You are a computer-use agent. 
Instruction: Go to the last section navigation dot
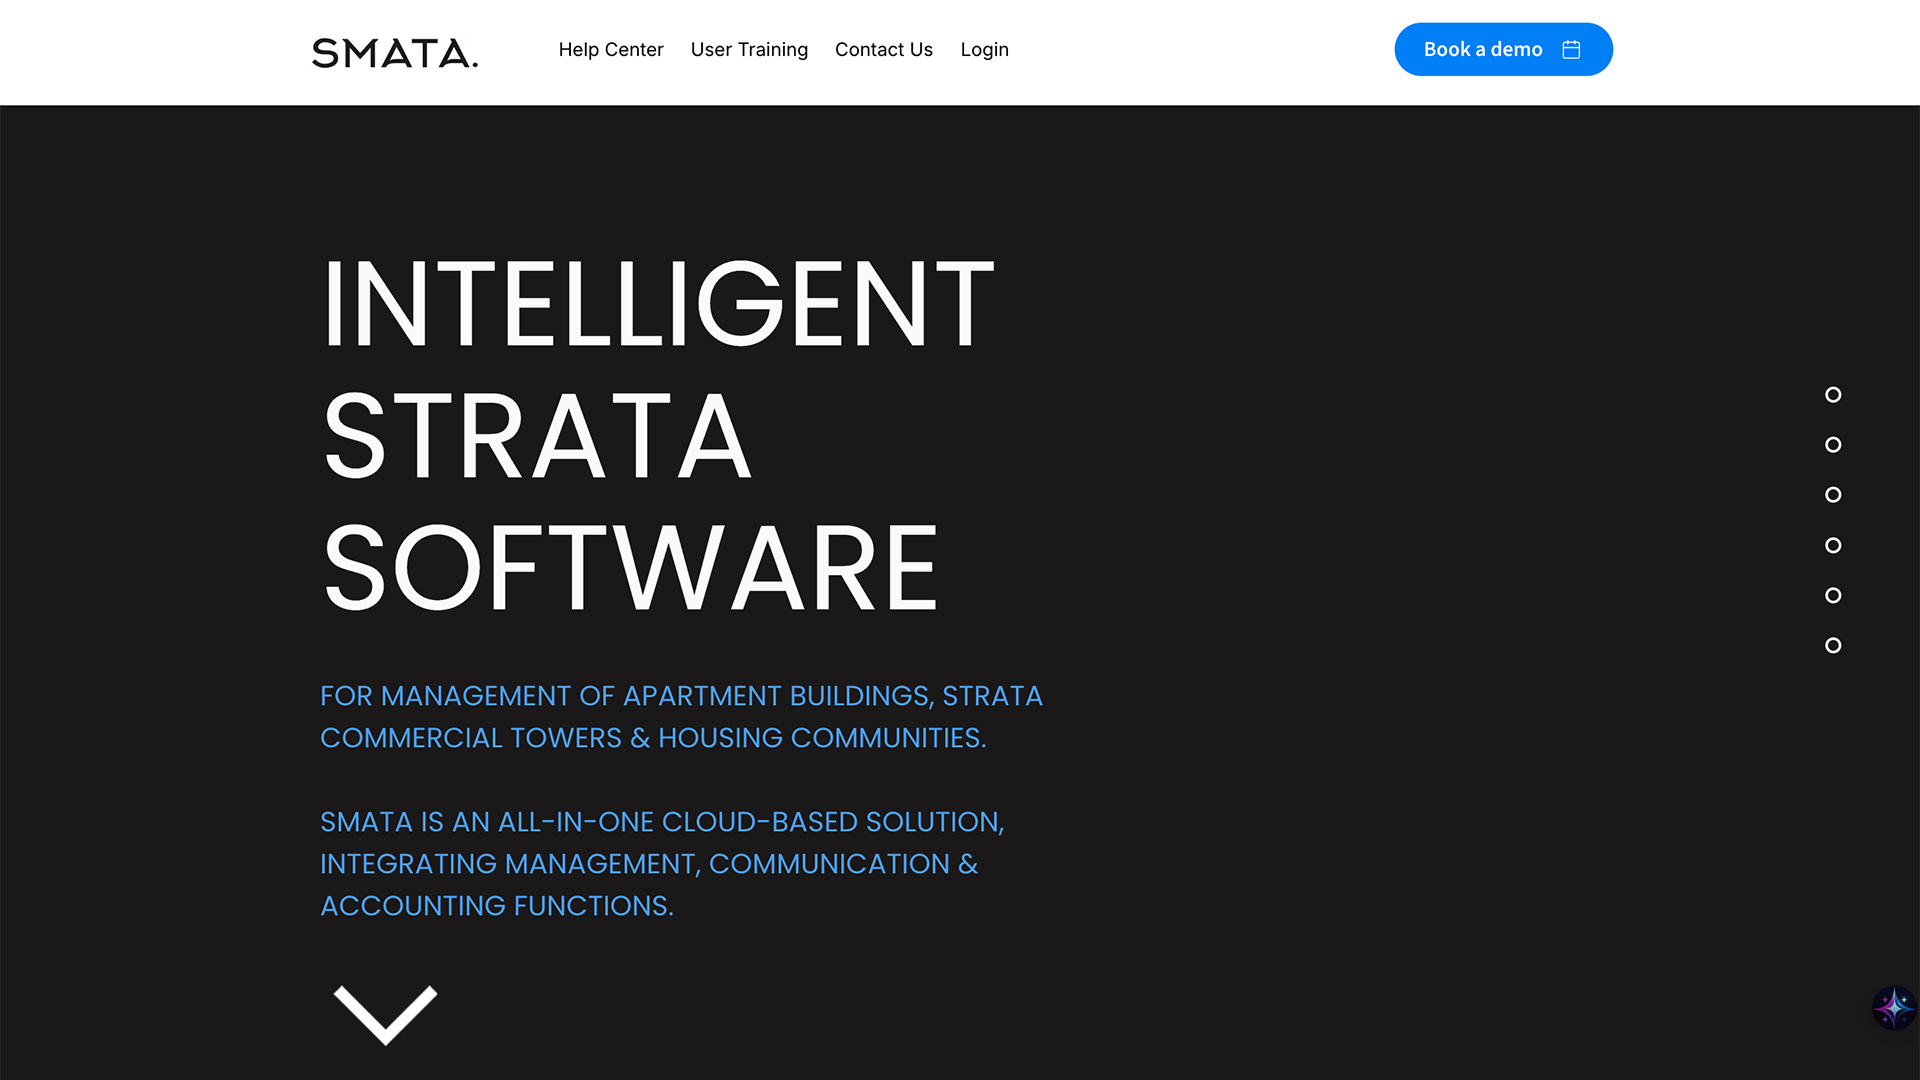1833,645
